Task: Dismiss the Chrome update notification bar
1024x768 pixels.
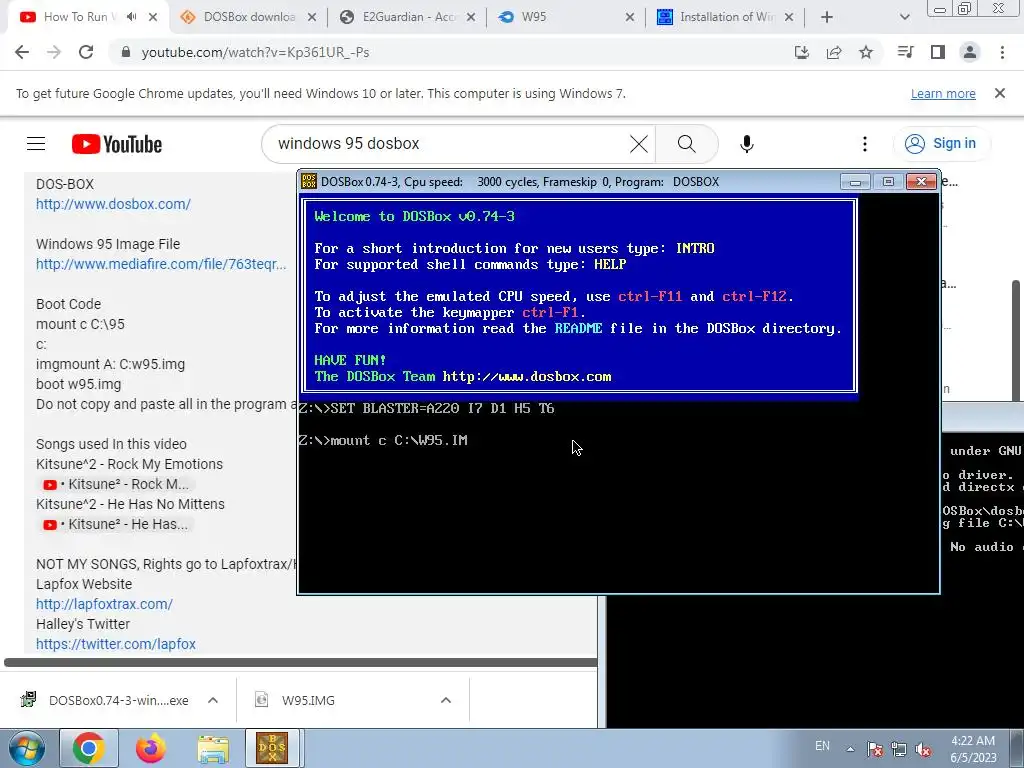Action: click(1000, 93)
